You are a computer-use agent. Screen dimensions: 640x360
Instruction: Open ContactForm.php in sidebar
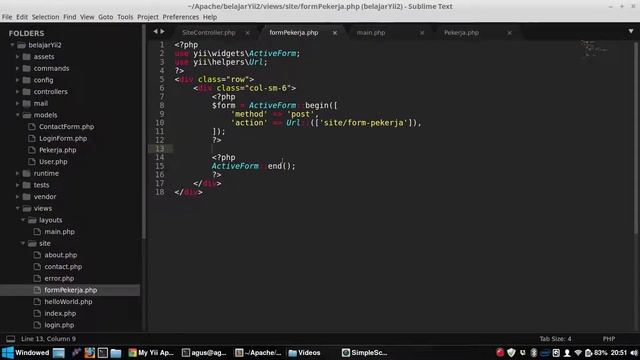67,127
